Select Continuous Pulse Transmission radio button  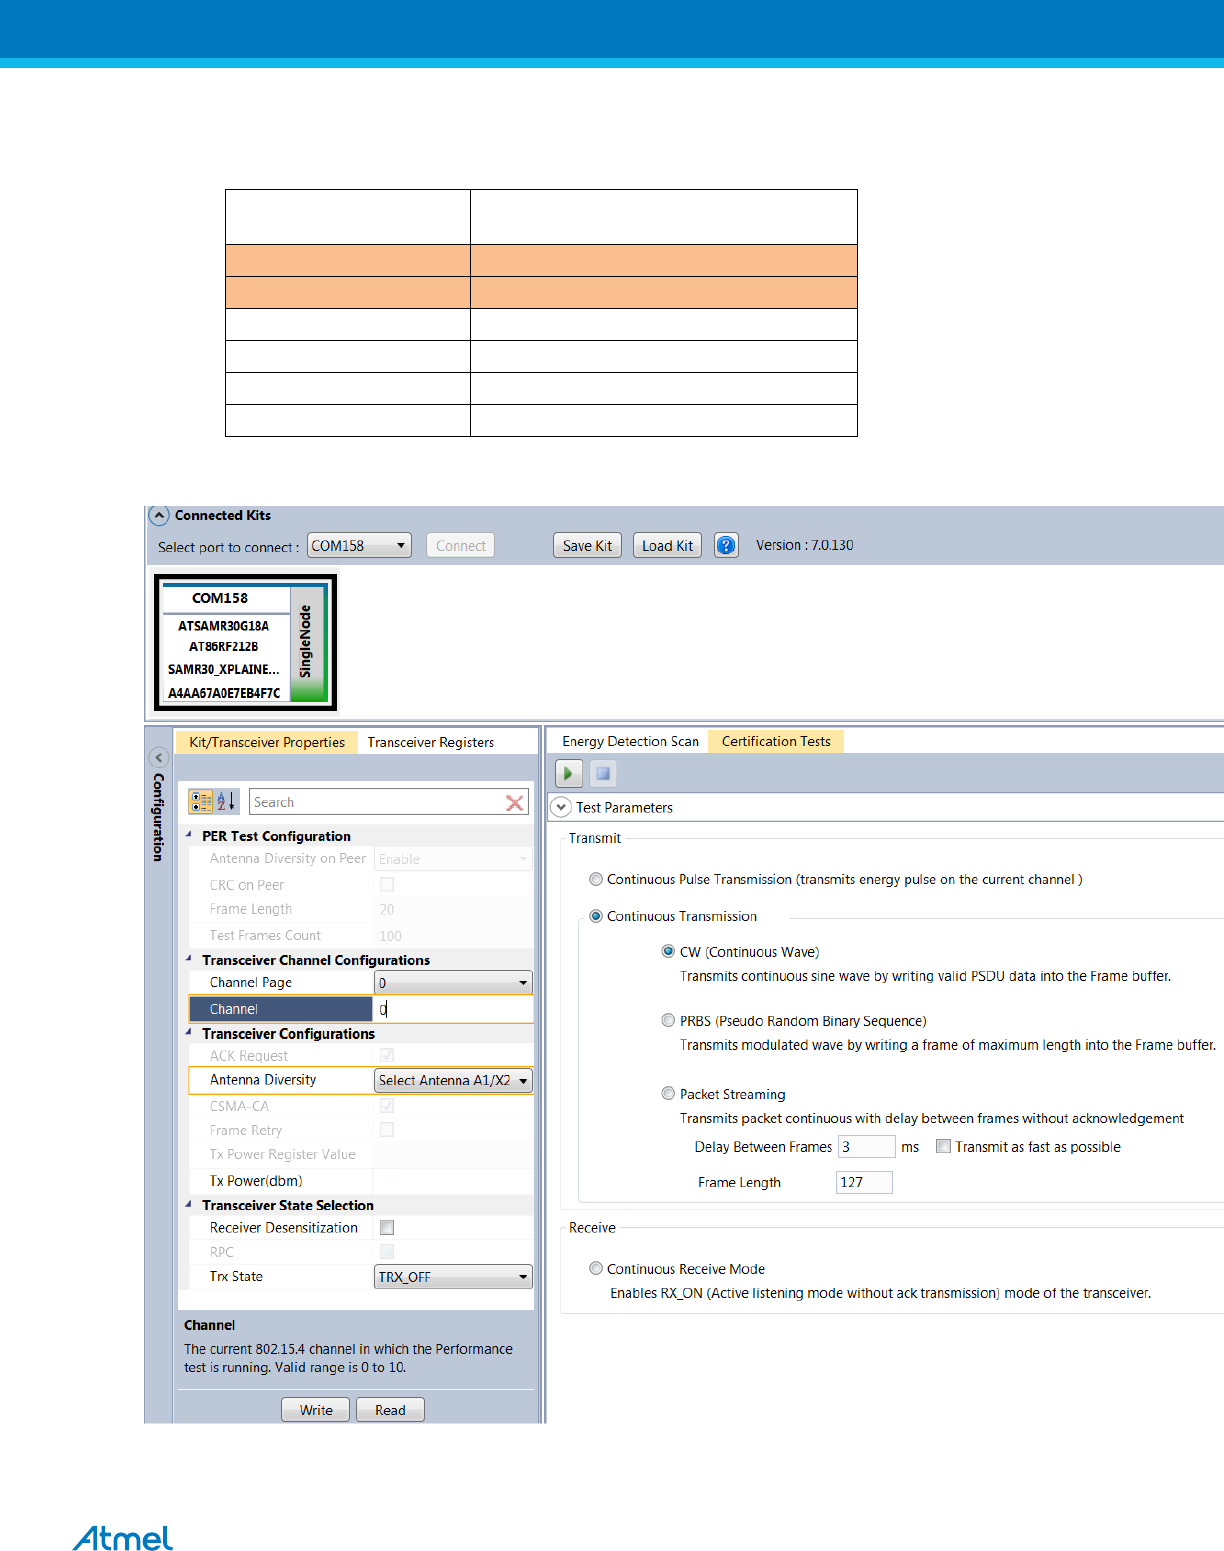(596, 879)
